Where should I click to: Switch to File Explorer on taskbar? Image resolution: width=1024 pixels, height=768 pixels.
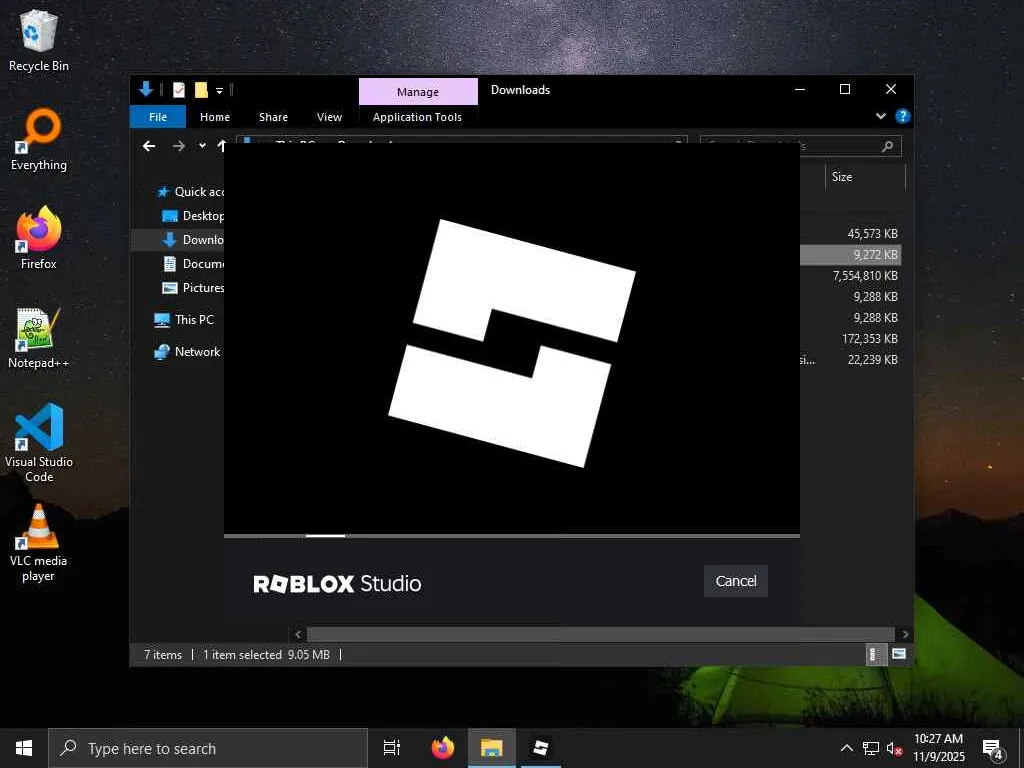tap(492, 748)
